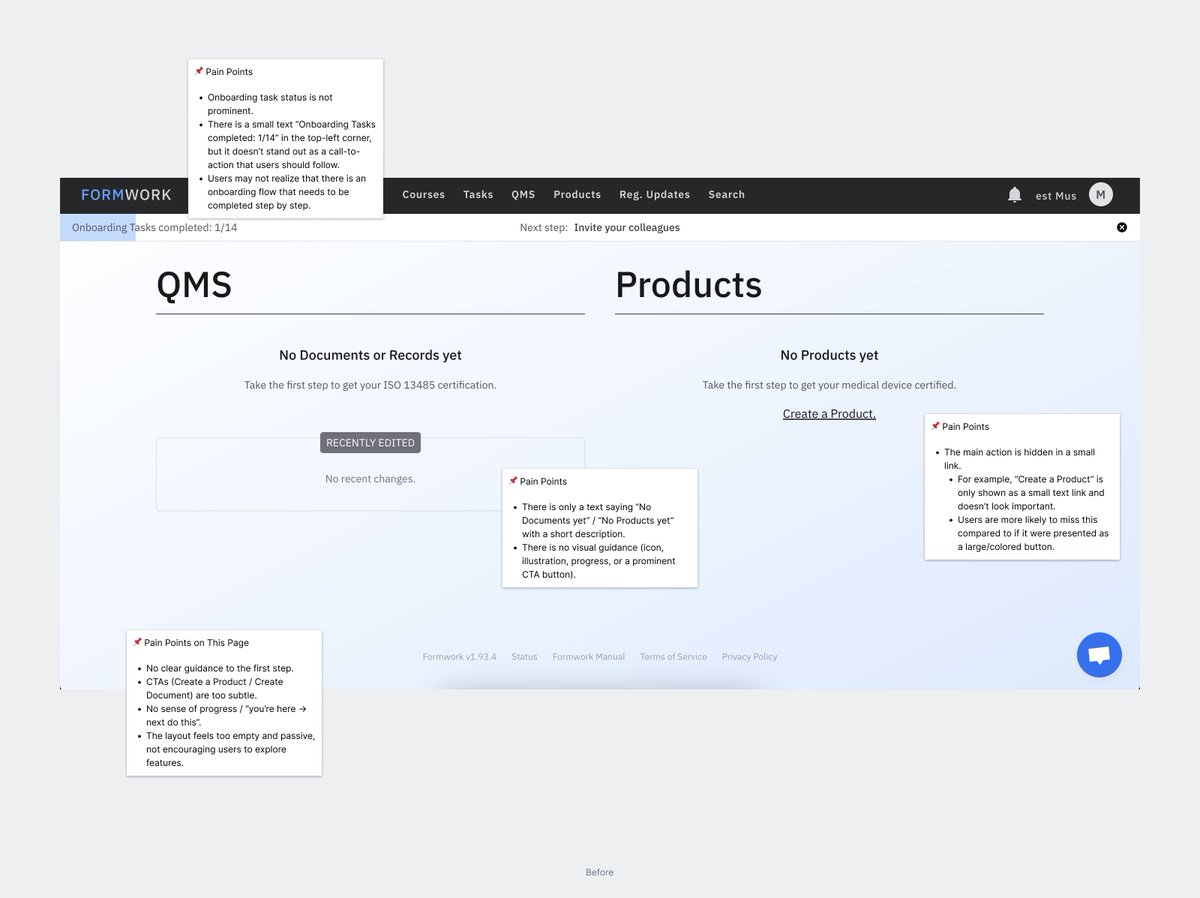
Task: Open the Formwork Manual footer link
Action: click(x=589, y=657)
